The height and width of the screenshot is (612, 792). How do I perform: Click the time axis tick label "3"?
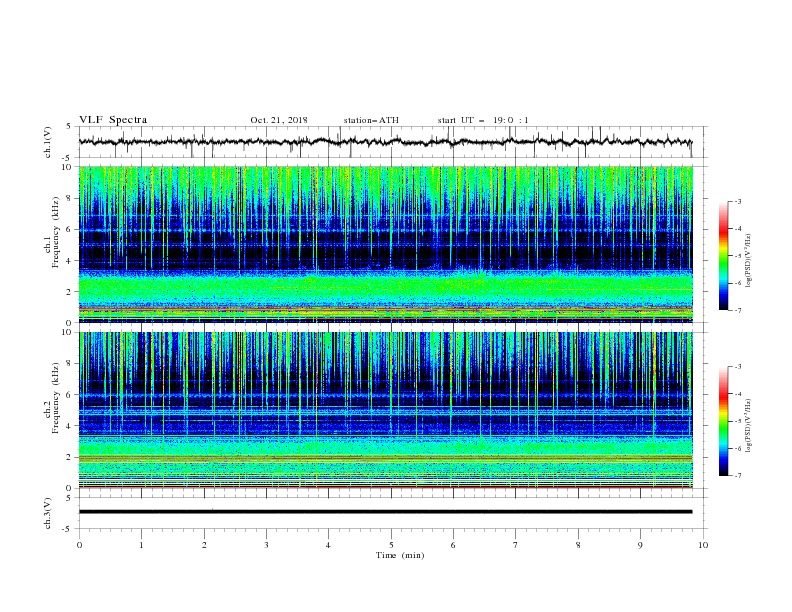[x=266, y=545]
